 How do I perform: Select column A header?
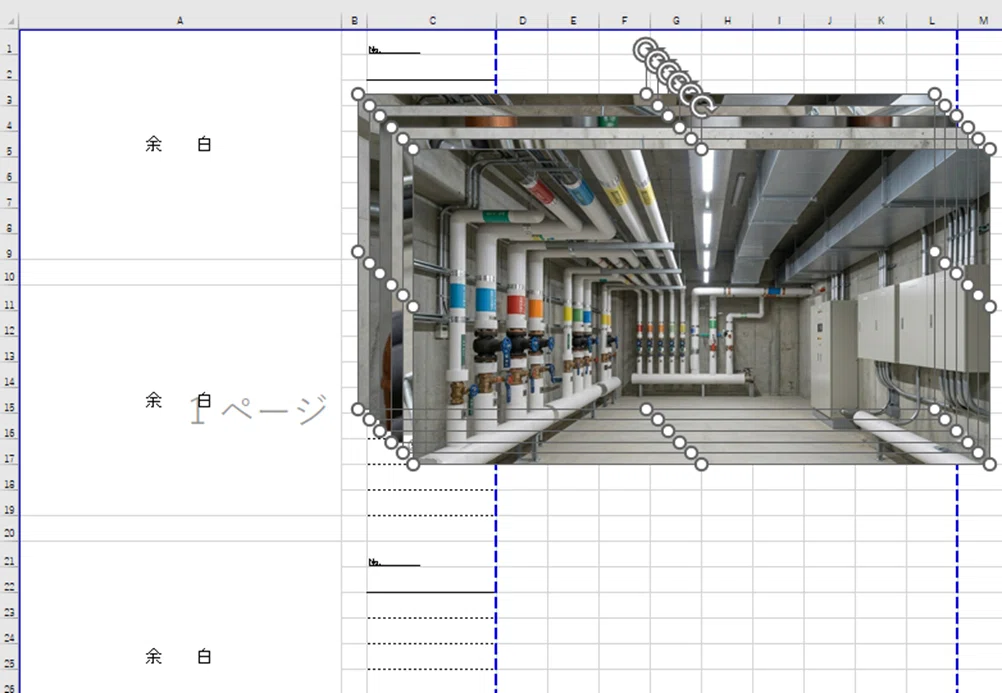pos(180,21)
